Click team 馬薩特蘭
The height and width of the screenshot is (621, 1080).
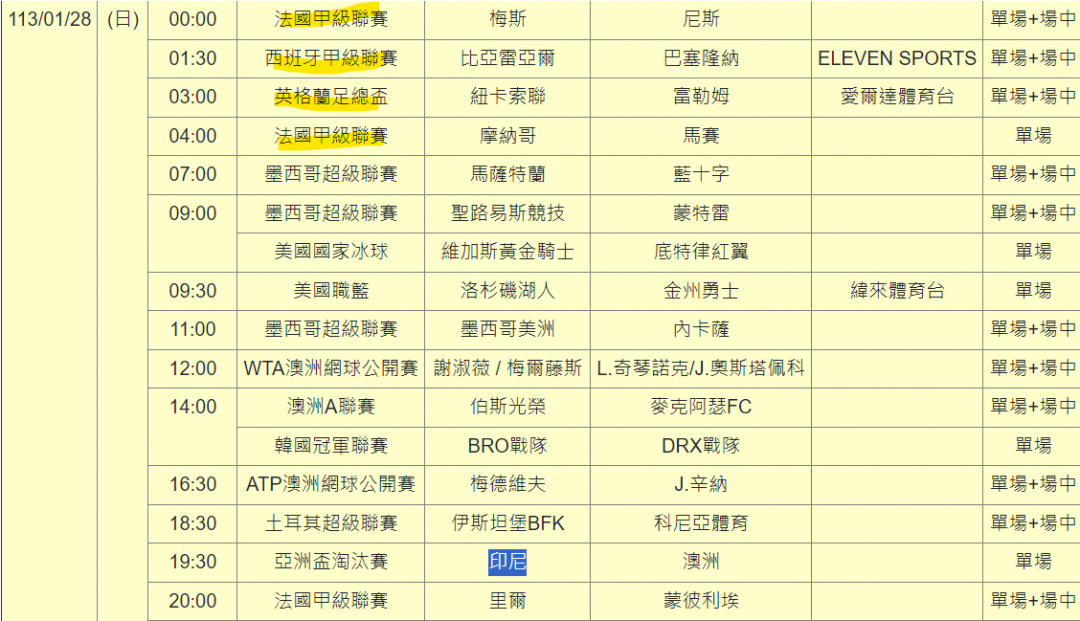(508, 175)
